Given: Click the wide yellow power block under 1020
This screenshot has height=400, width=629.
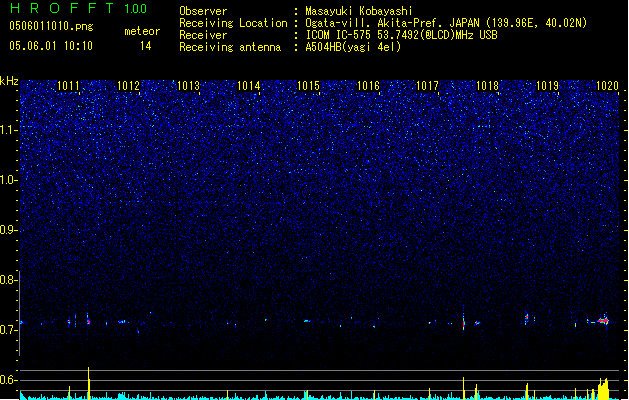Looking at the screenshot, I should (603, 389).
